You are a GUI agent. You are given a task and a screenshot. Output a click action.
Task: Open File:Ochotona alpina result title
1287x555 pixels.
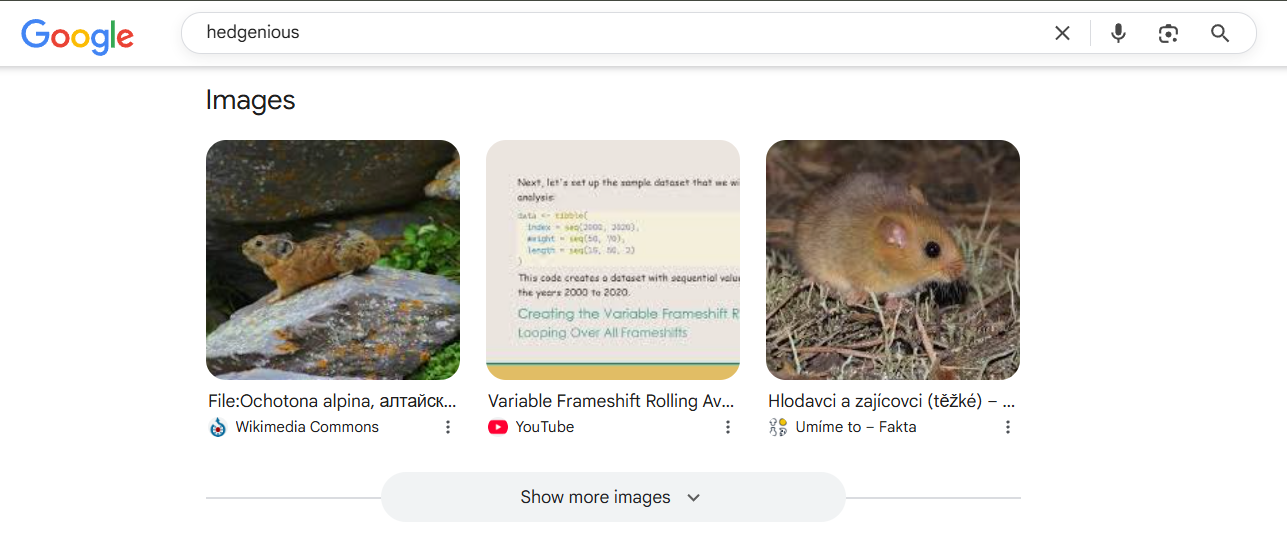click(332, 401)
